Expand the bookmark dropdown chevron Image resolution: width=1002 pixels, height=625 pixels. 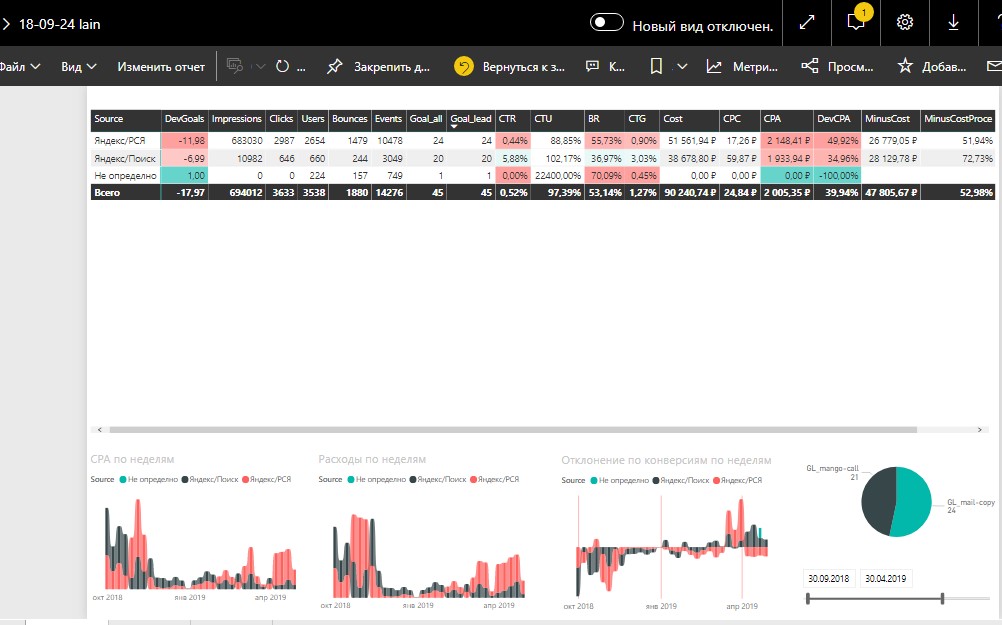click(x=682, y=66)
